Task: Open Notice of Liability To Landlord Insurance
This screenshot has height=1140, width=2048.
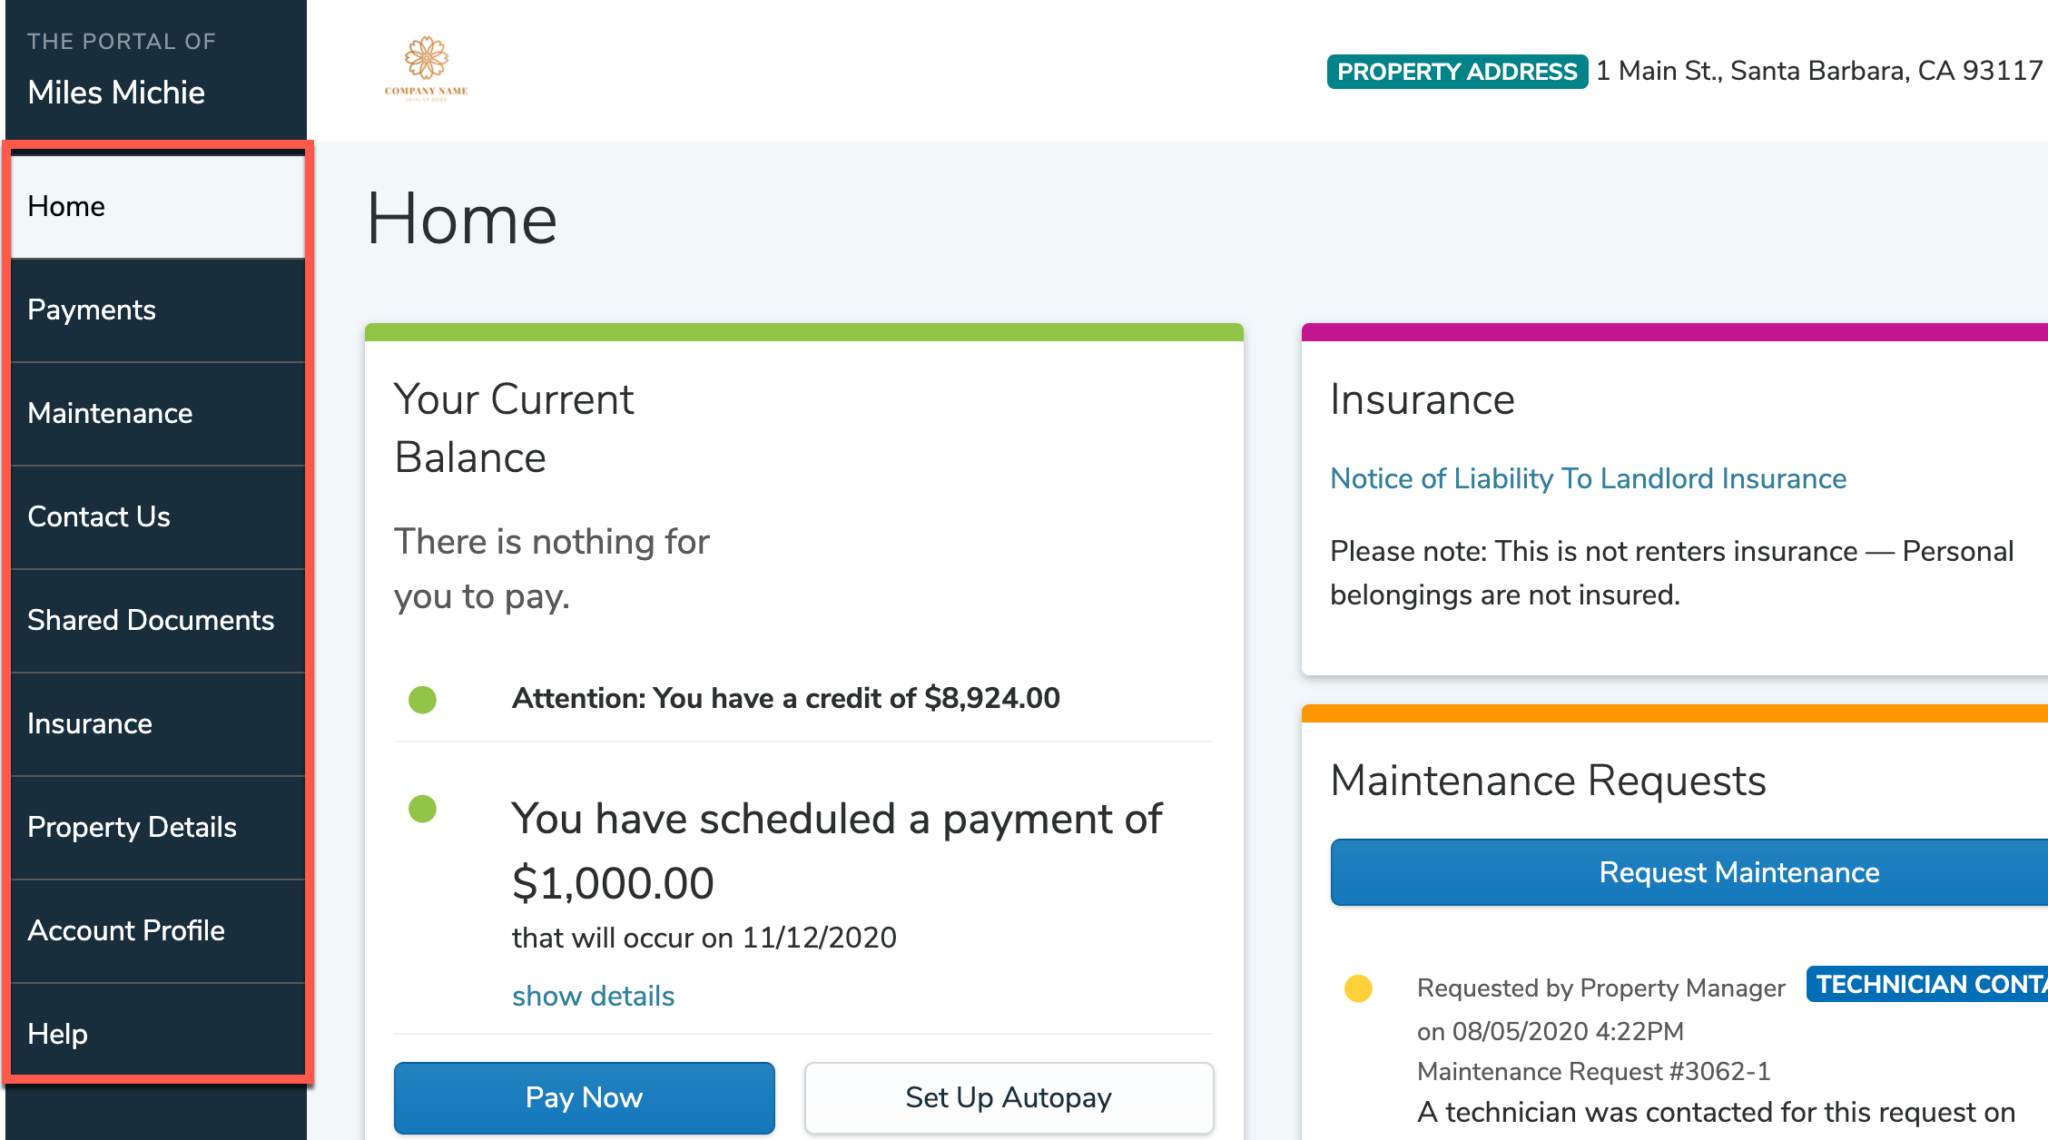Action: (x=1587, y=479)
